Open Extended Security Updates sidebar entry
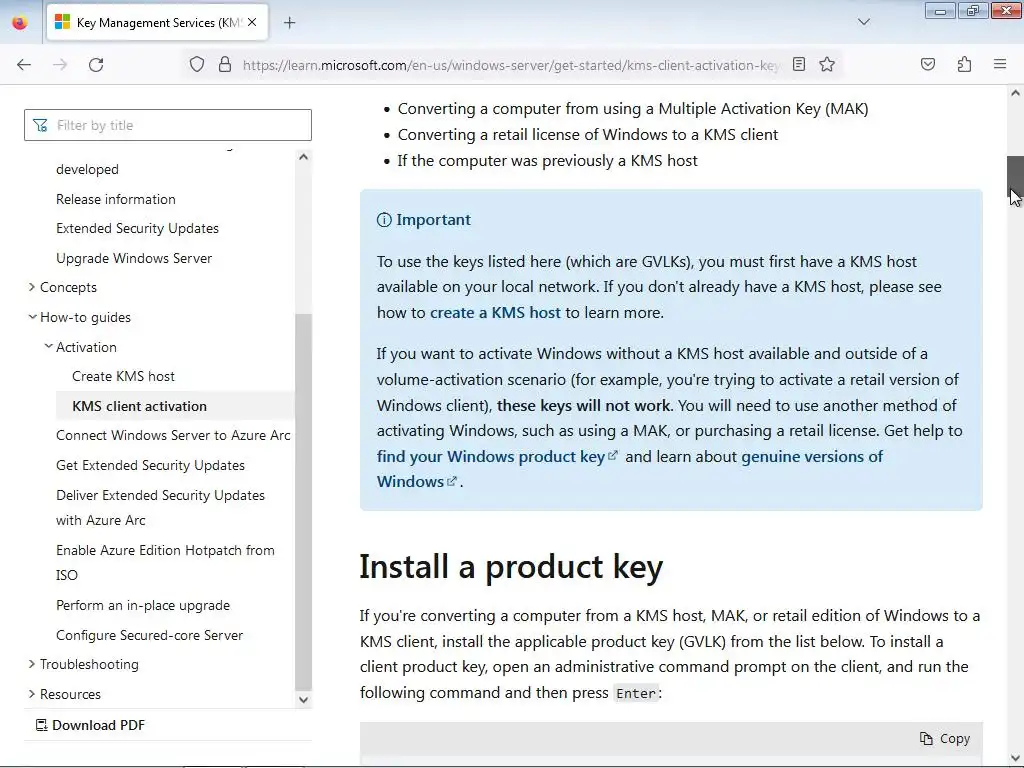Screen dimensions: 1024x768 click(x=137, y=229)
